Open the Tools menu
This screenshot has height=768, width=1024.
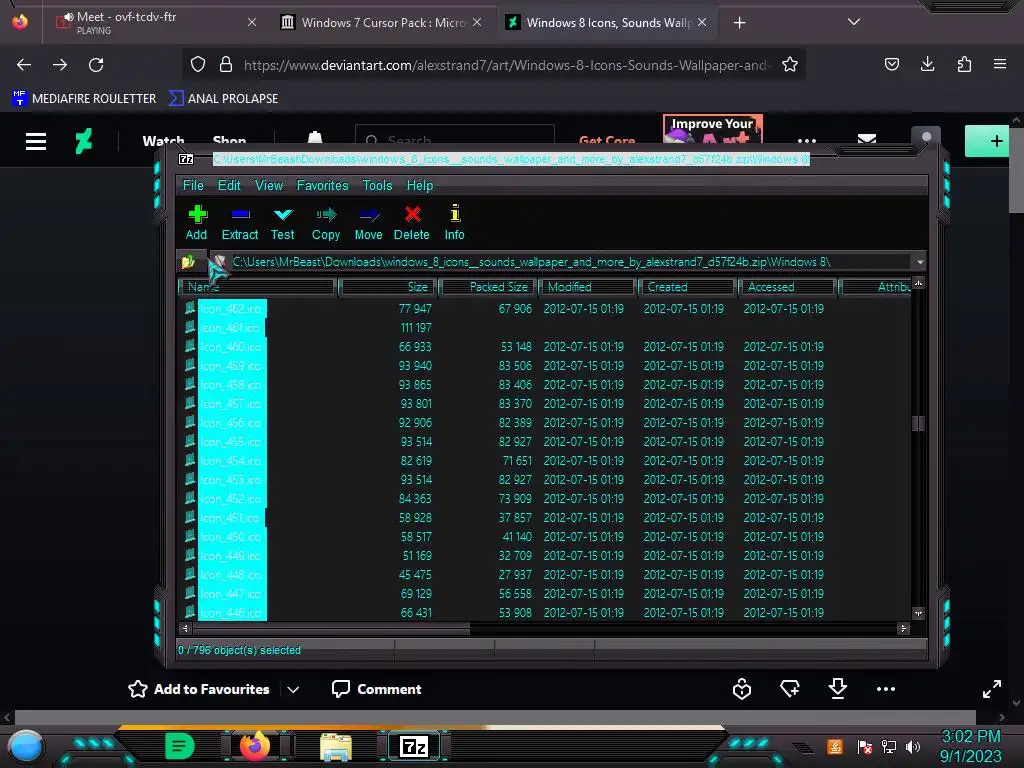pyautogui.click(x=377, y=185)
